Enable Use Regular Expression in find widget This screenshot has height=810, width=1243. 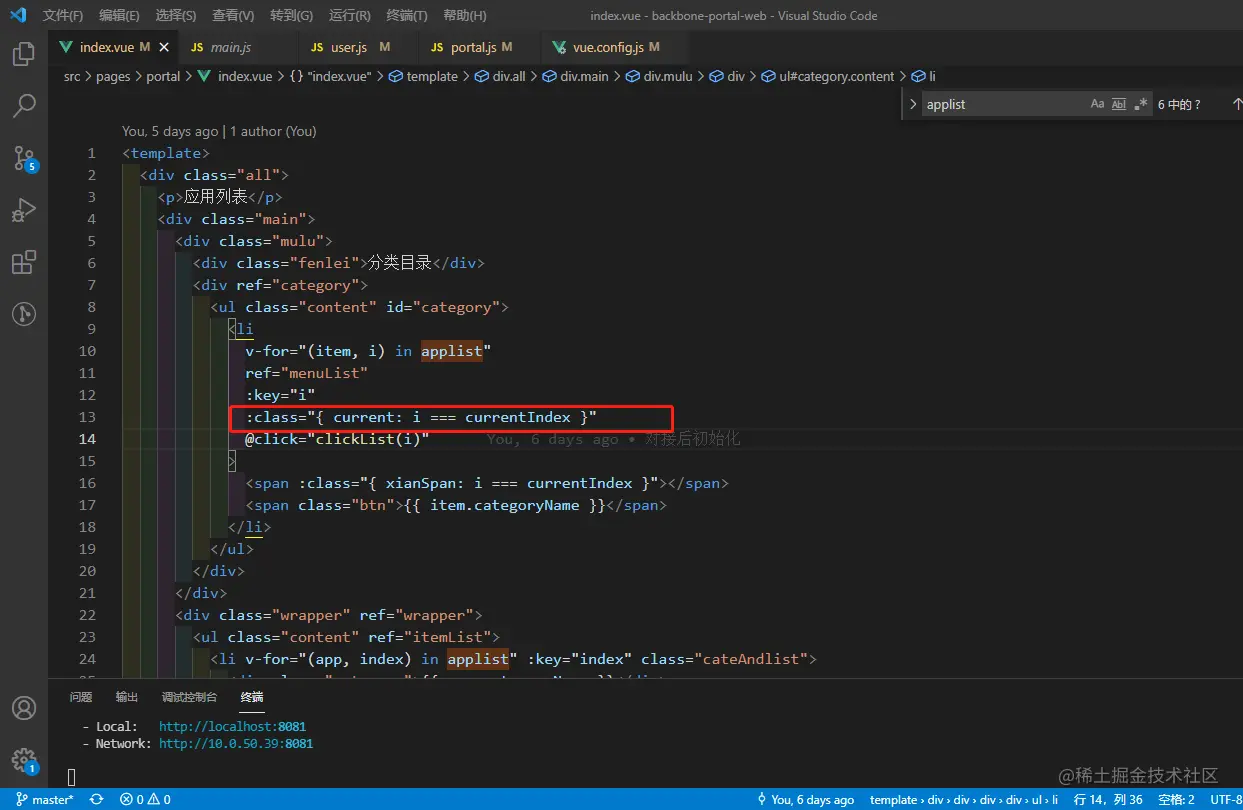(1141, 104)
